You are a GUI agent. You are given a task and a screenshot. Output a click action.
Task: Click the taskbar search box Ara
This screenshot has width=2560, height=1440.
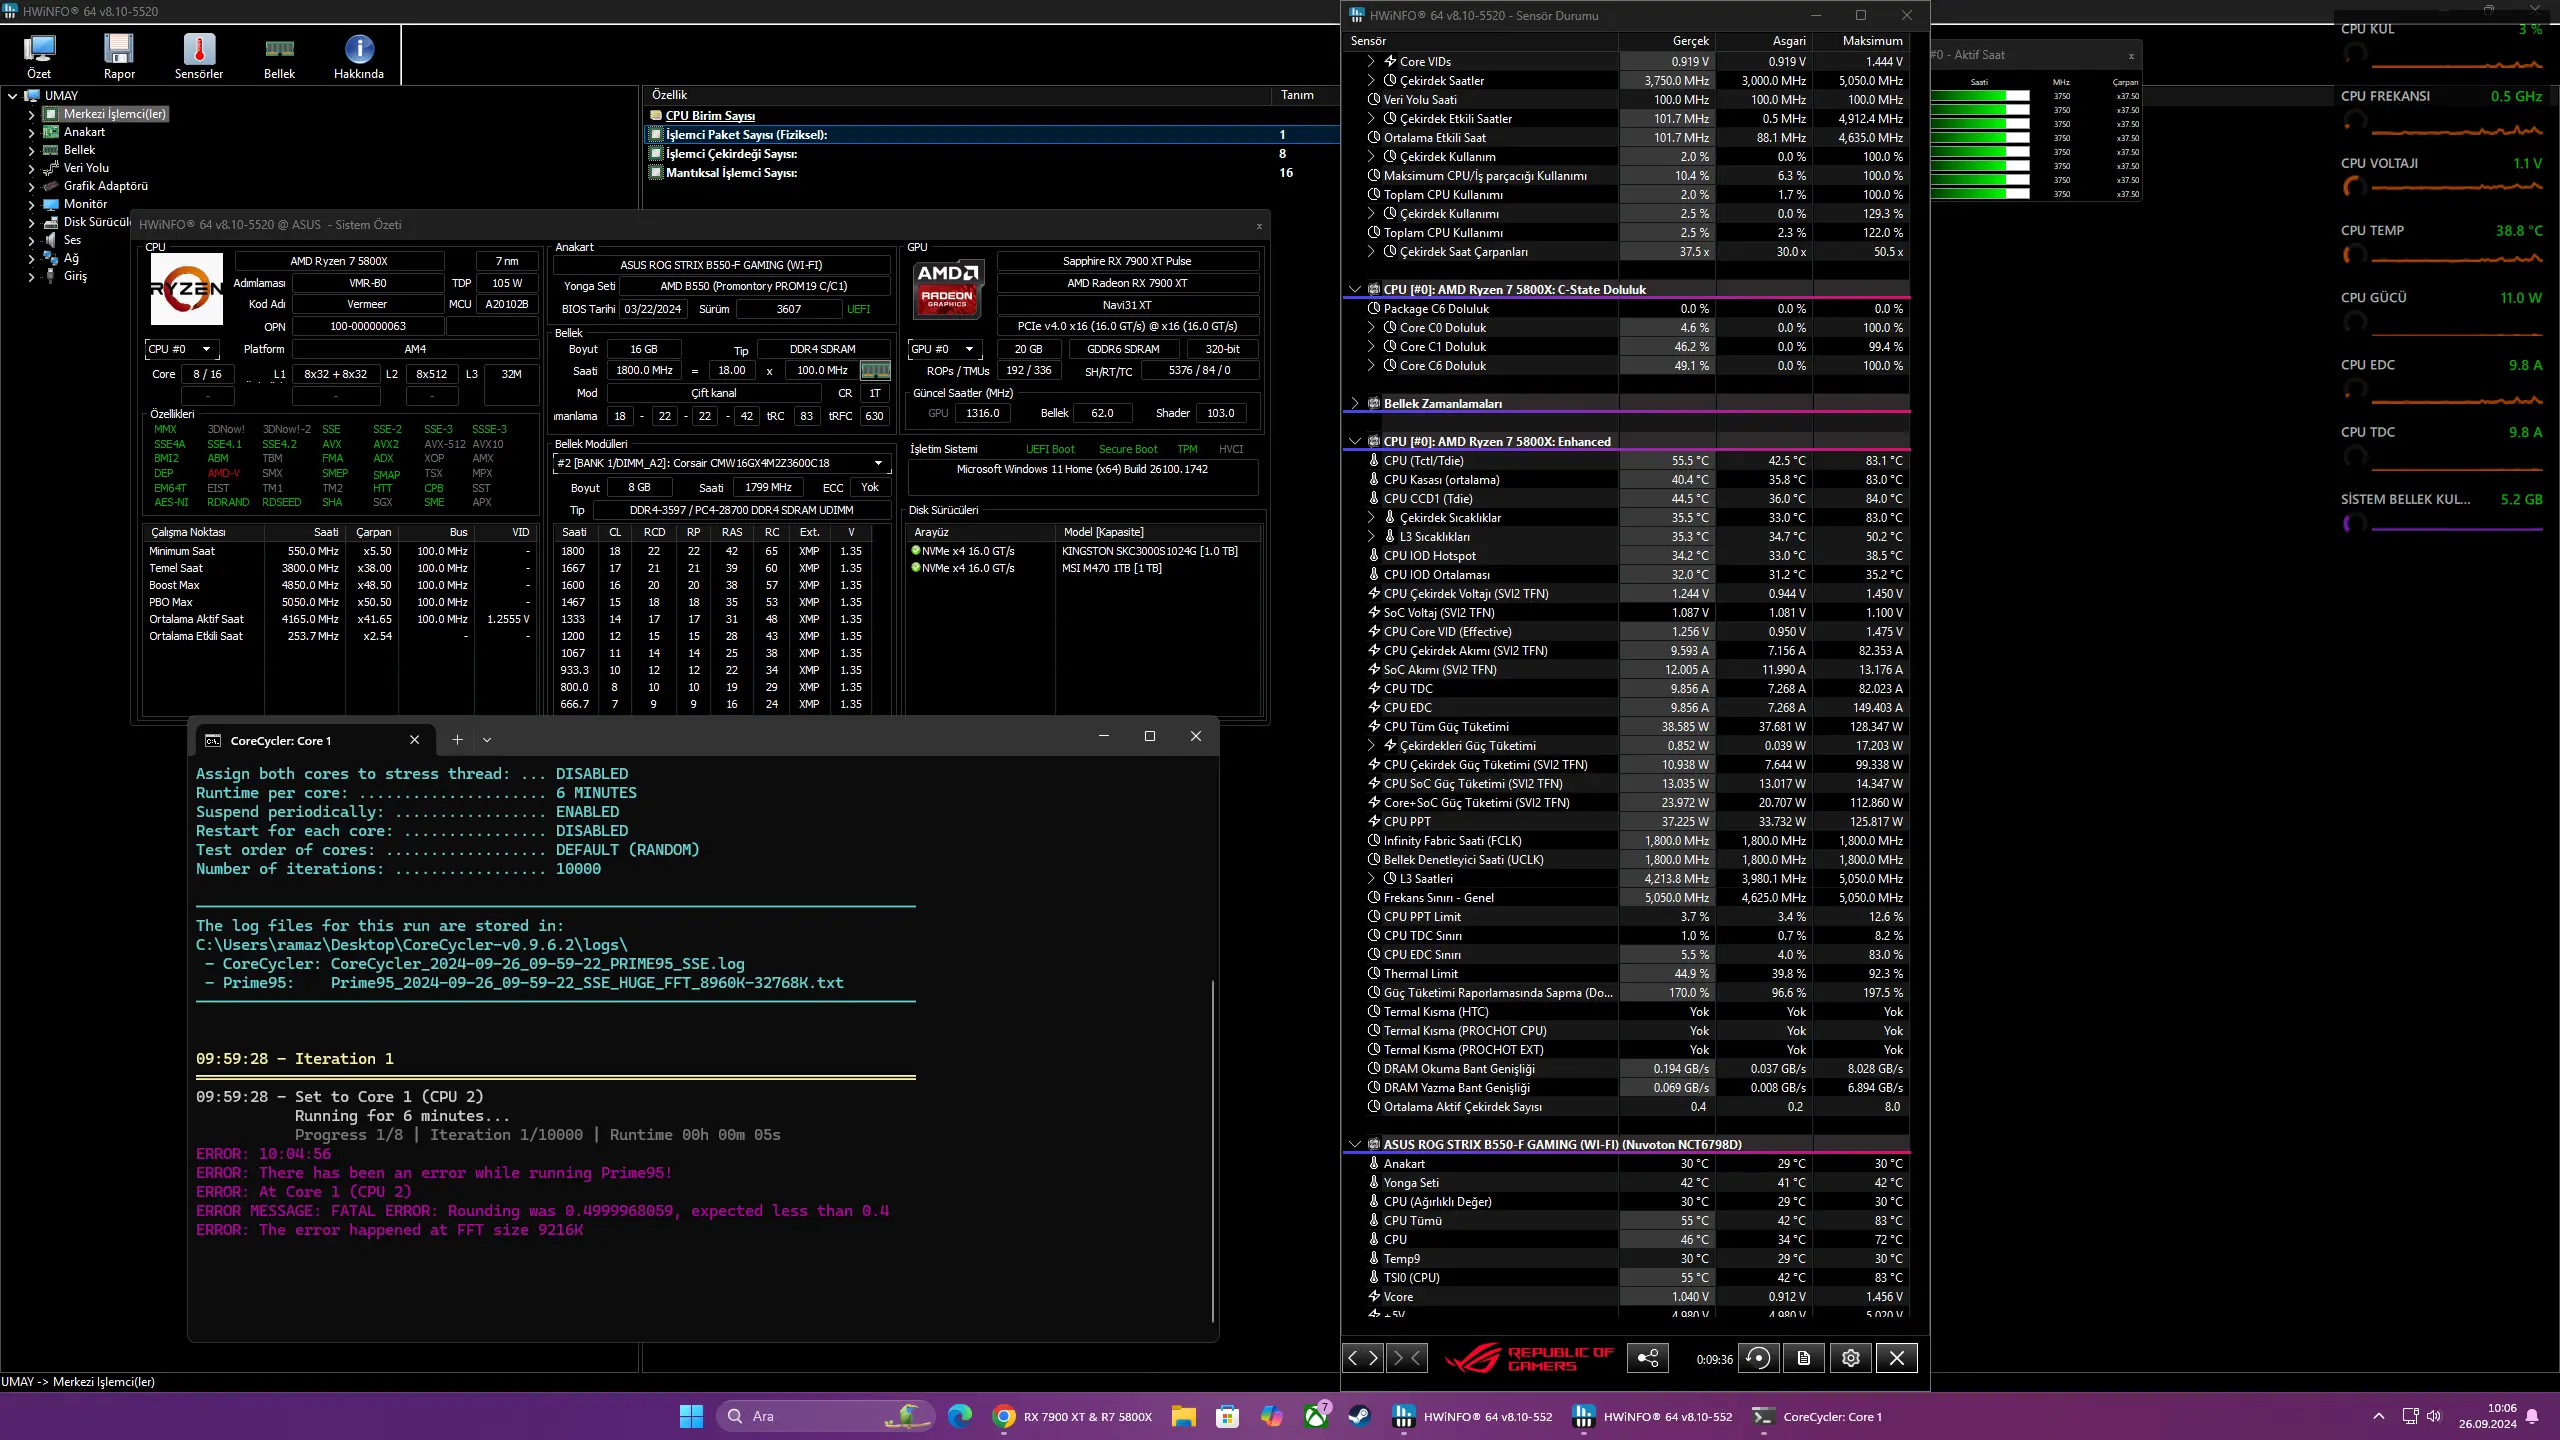[826, 1416]
